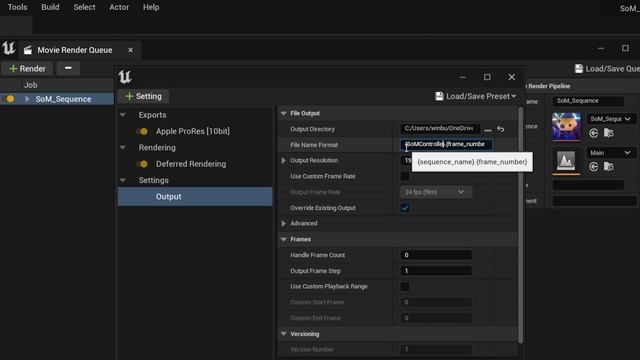Collapse the Exports category

(x=123, y=115)
